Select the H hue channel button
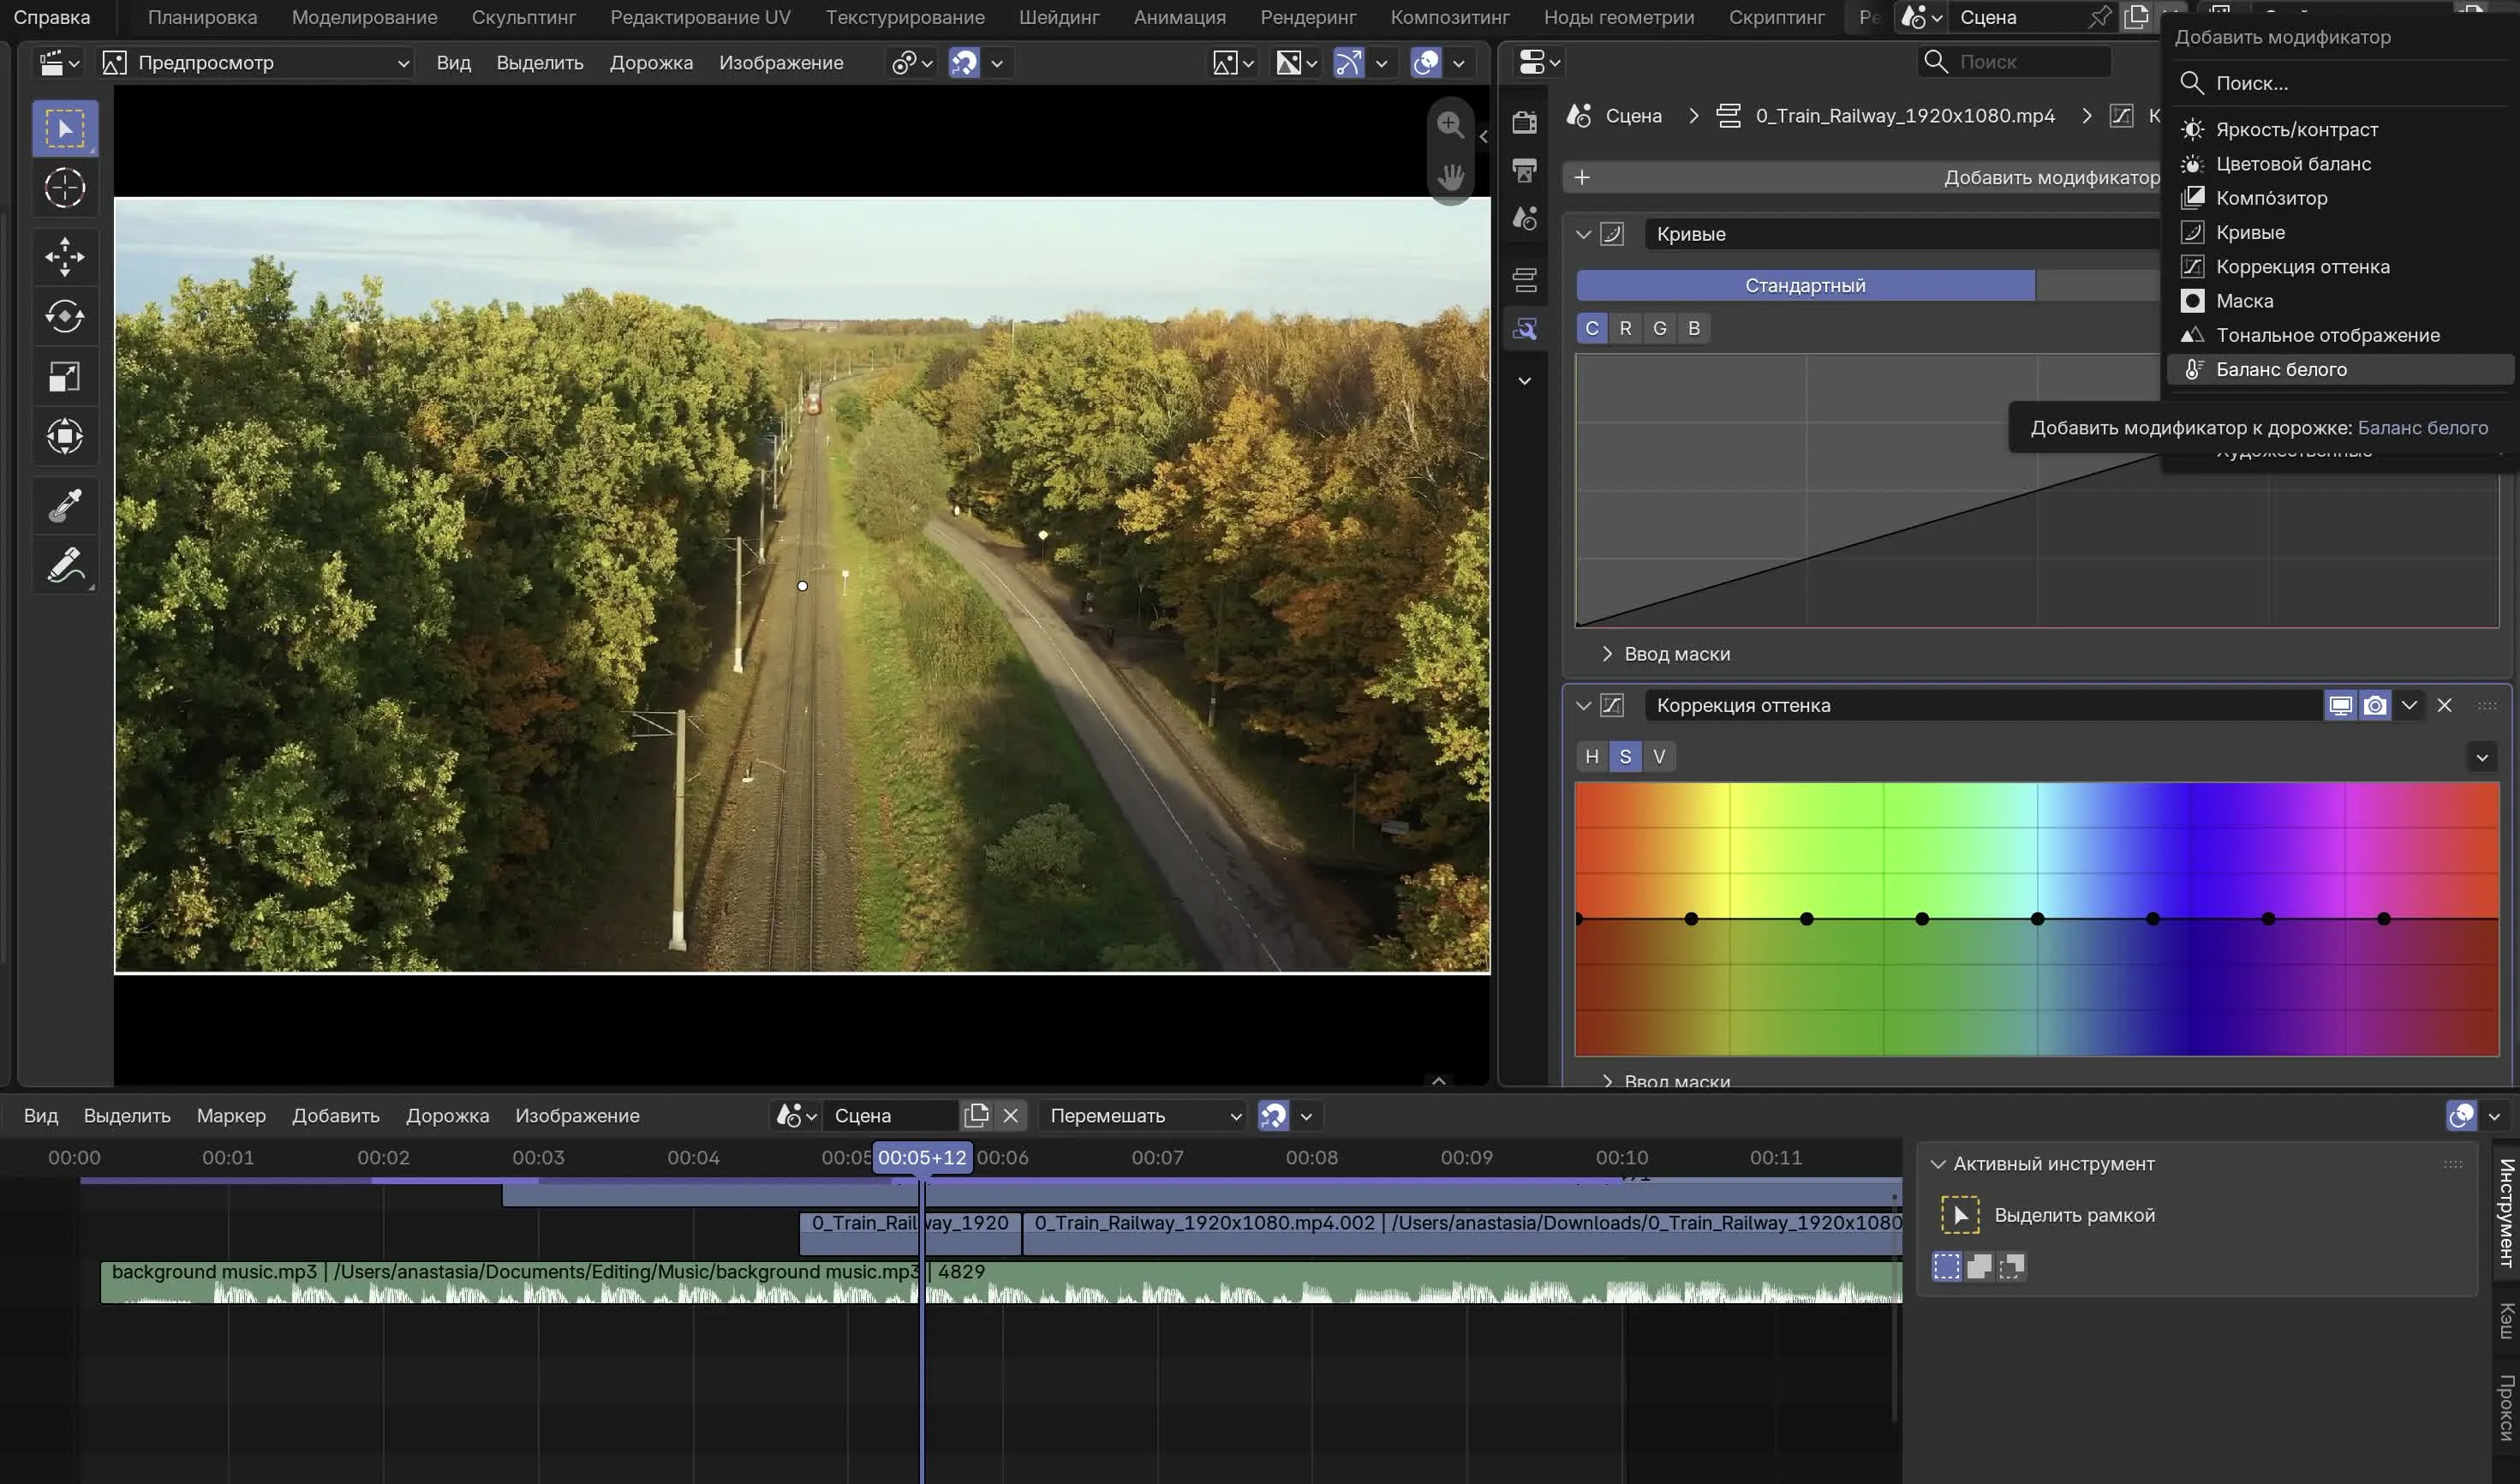 tap(1592, 757)
